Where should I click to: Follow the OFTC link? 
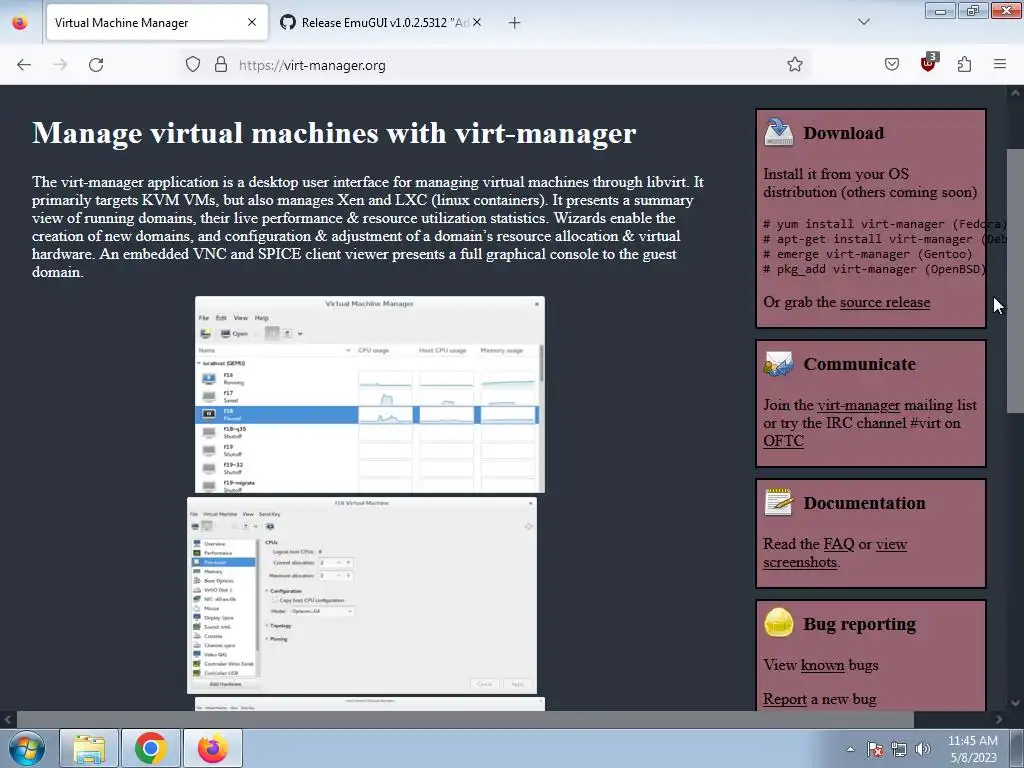[783, 441]
